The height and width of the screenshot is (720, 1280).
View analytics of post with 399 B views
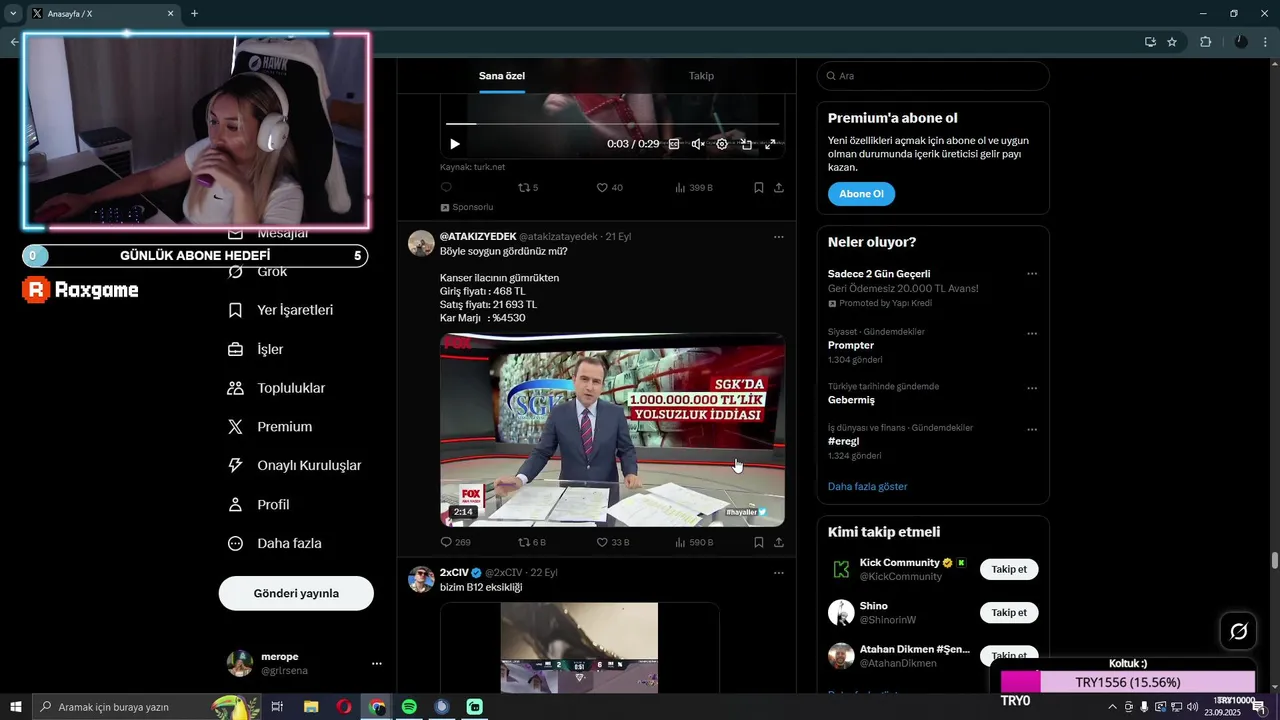(x=693, y=187)
